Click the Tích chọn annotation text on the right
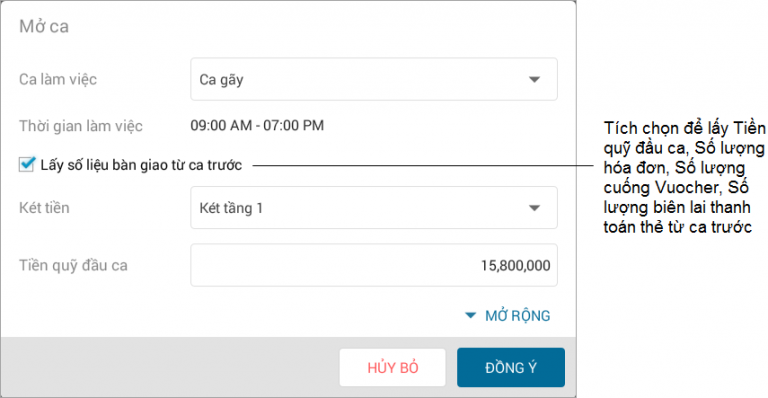The image size is (768, 398). pyautogui.click(x=684, y=178)
